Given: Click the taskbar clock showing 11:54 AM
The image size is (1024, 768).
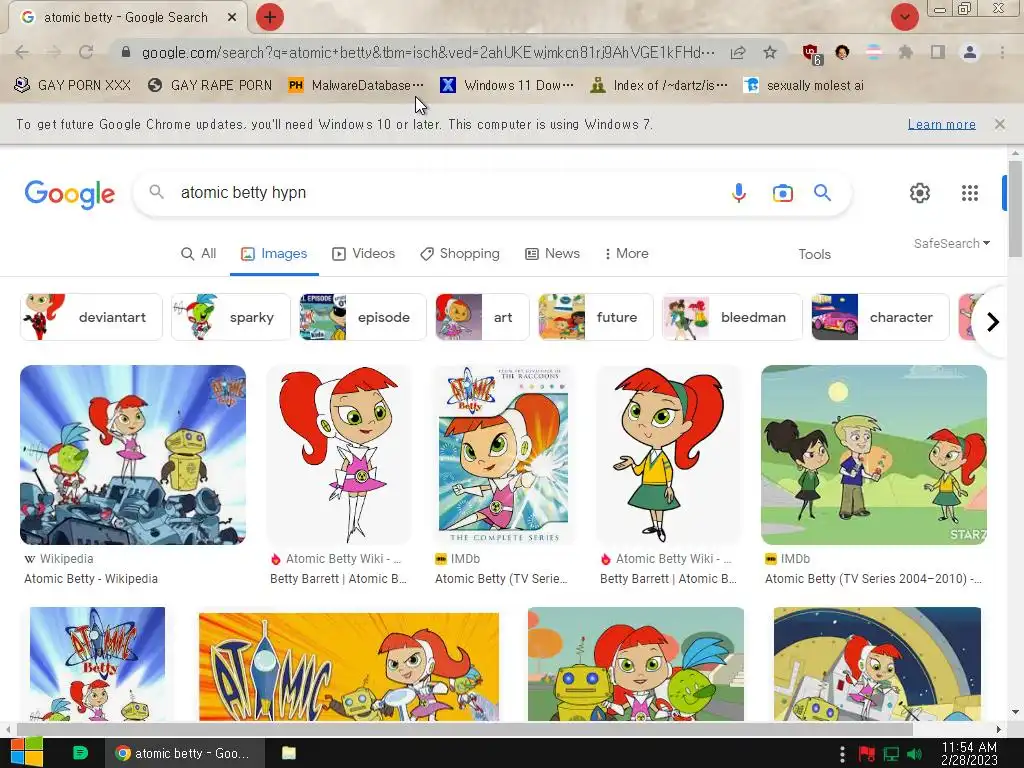Looking at the screenshot, I should 969,753.
